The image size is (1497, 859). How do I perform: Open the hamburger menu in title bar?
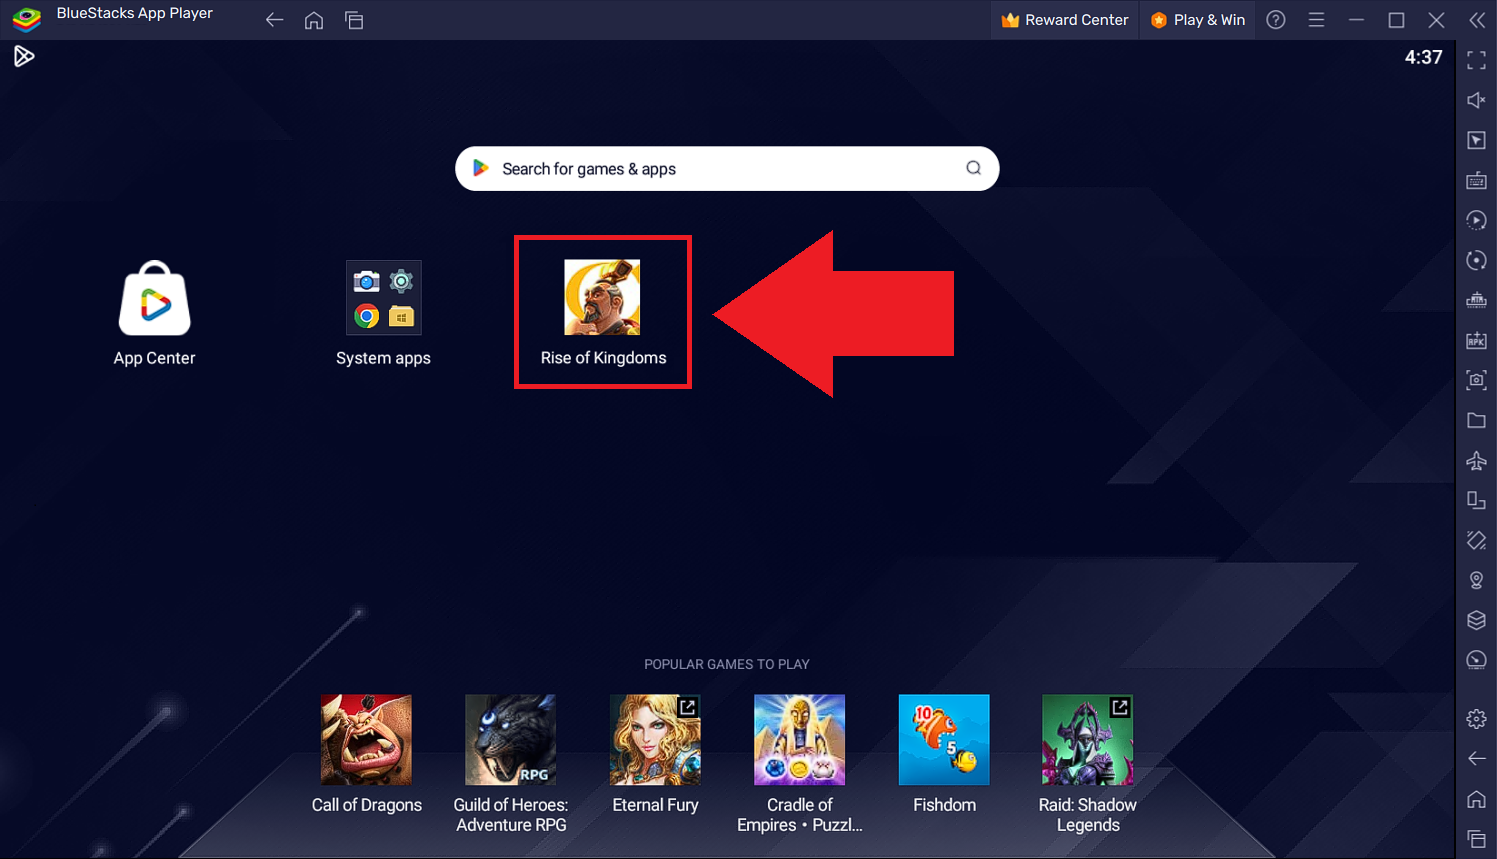(1316, 20)
